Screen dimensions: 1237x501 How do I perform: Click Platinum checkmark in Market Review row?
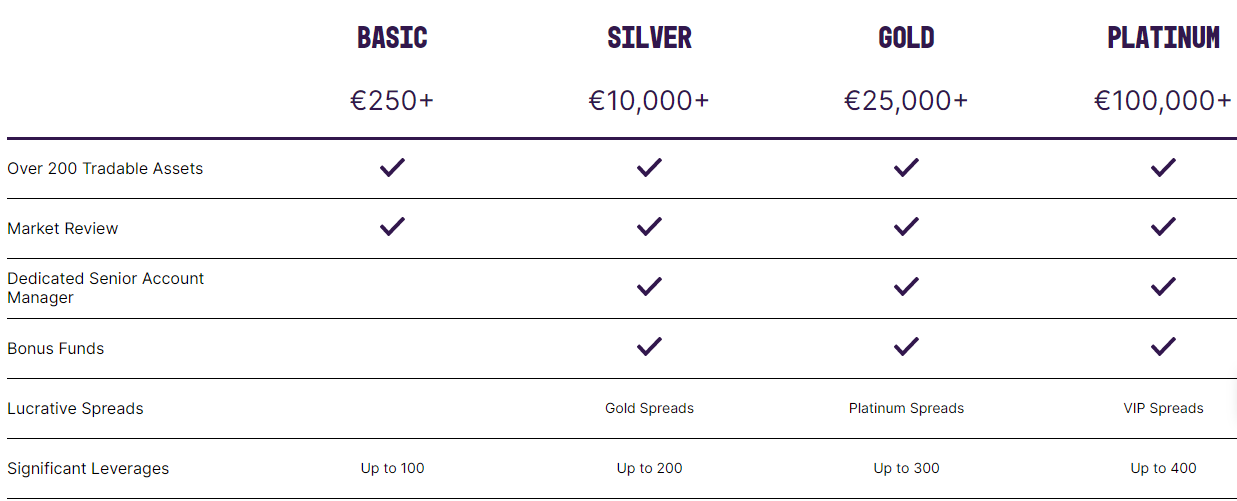pyautogui.click(x=1163, y=228)
